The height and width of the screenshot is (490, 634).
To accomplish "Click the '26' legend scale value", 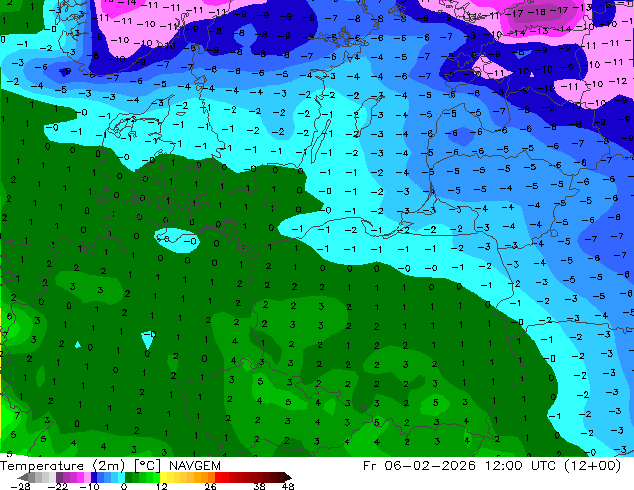I will (x=210, y=486).
